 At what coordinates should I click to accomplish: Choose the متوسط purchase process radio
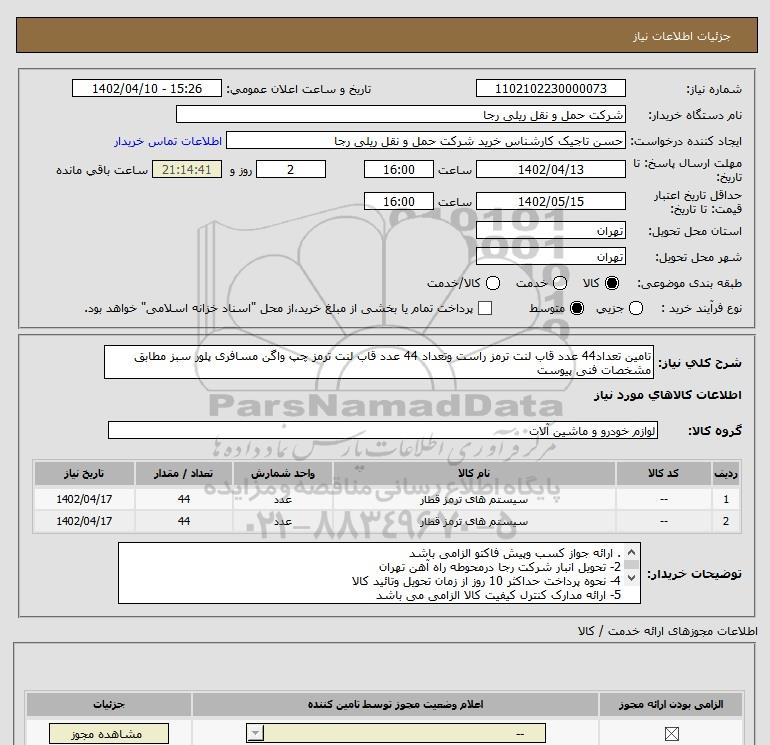[577, 308]
